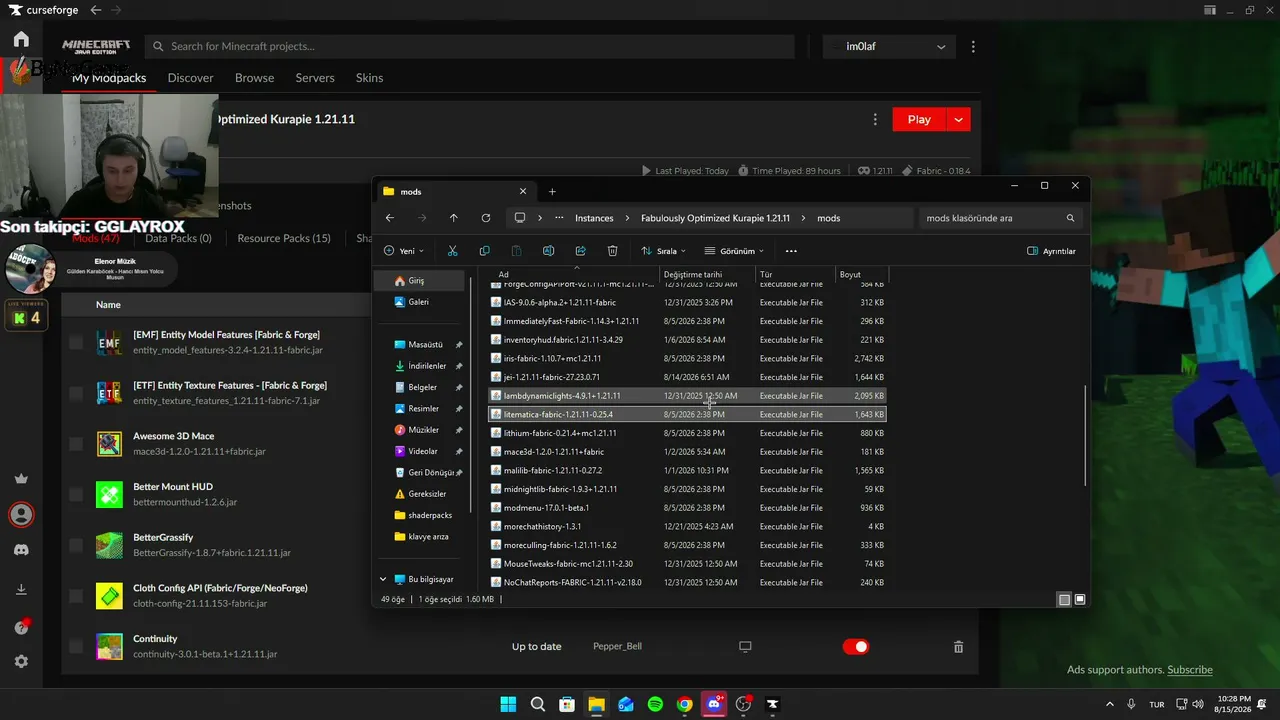Toggle the Ayrıntılar details pane button
The width and height of the screenshot is (1280, 720).
coord(1051,251)
